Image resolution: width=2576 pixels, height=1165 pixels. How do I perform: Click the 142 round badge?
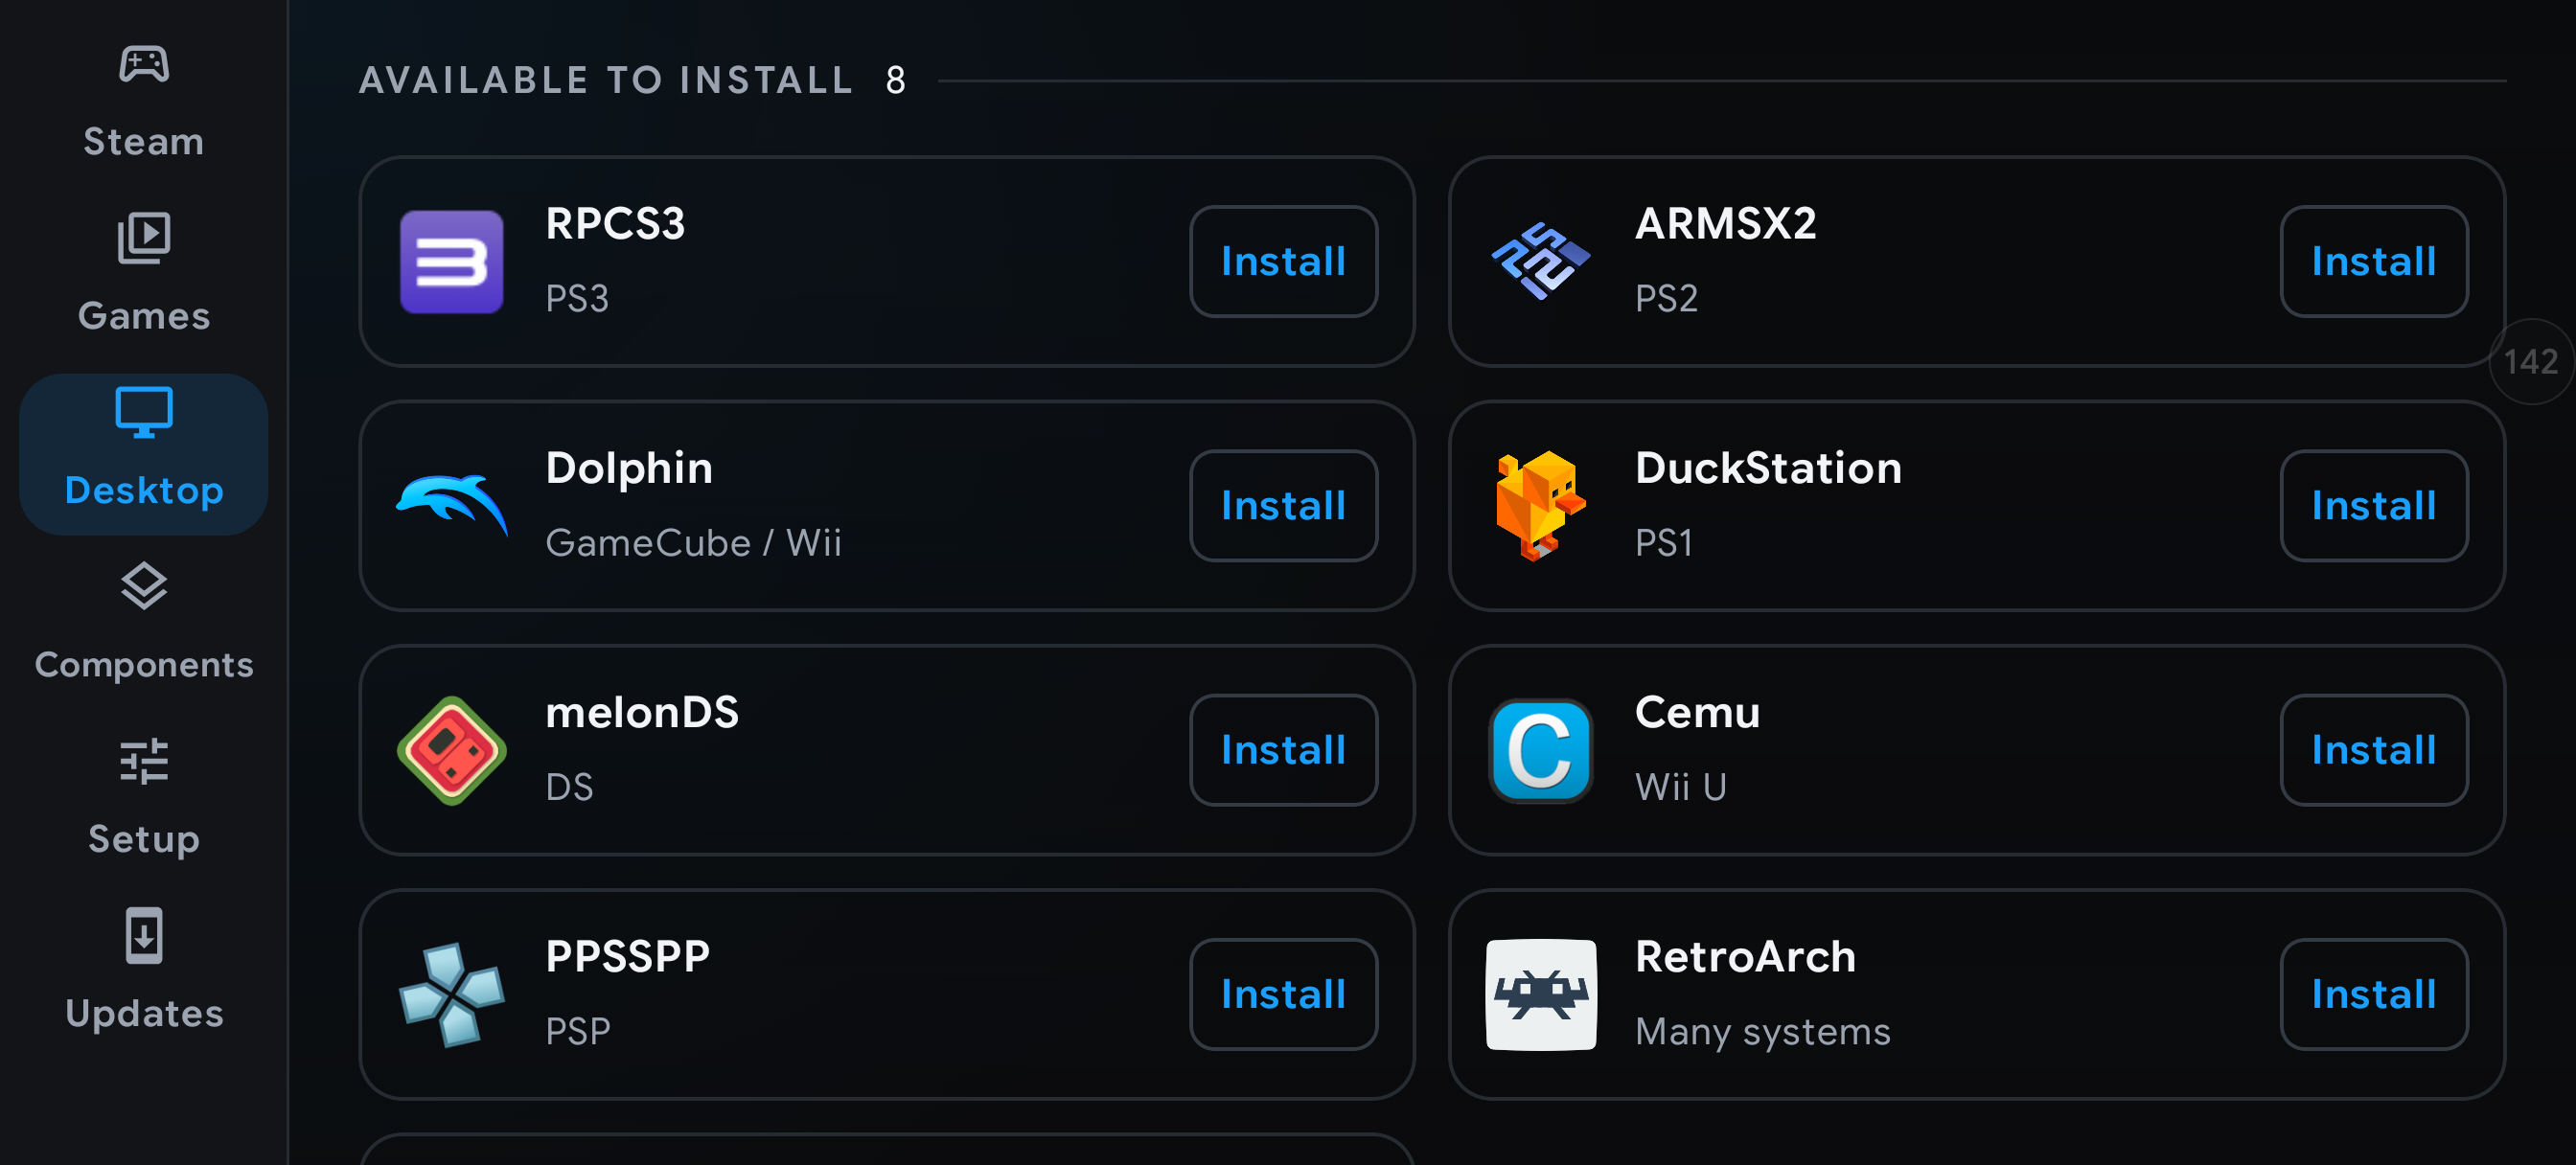[2530, 362]
